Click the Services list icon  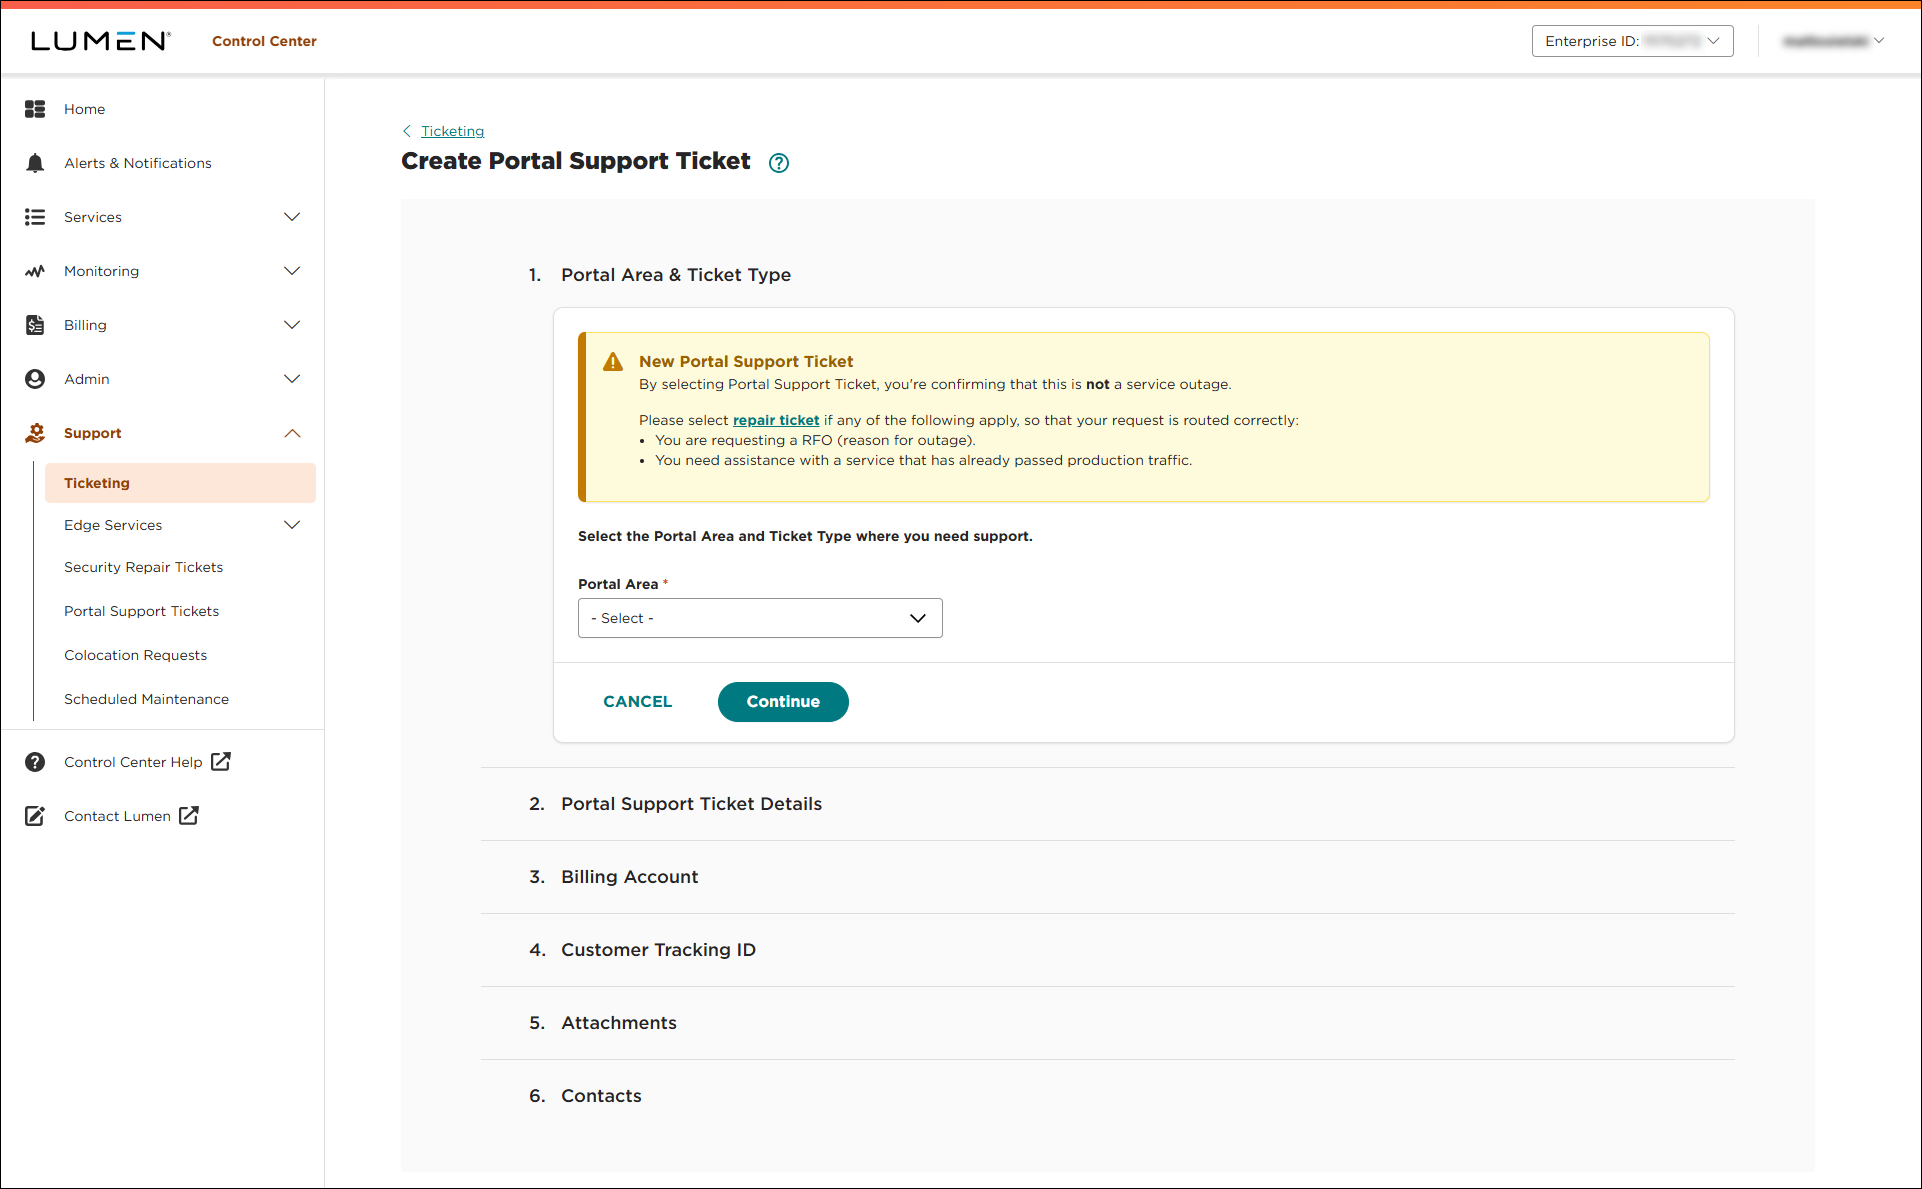click(x=35, y=217)
